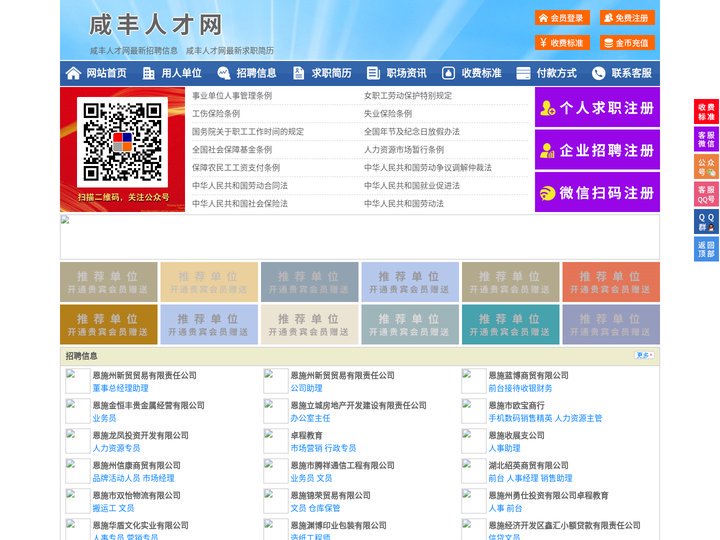The height and width of the screenshot is (540, 720).
Task: Open 保障农民工工资支付条例 link
Action: 236,168
